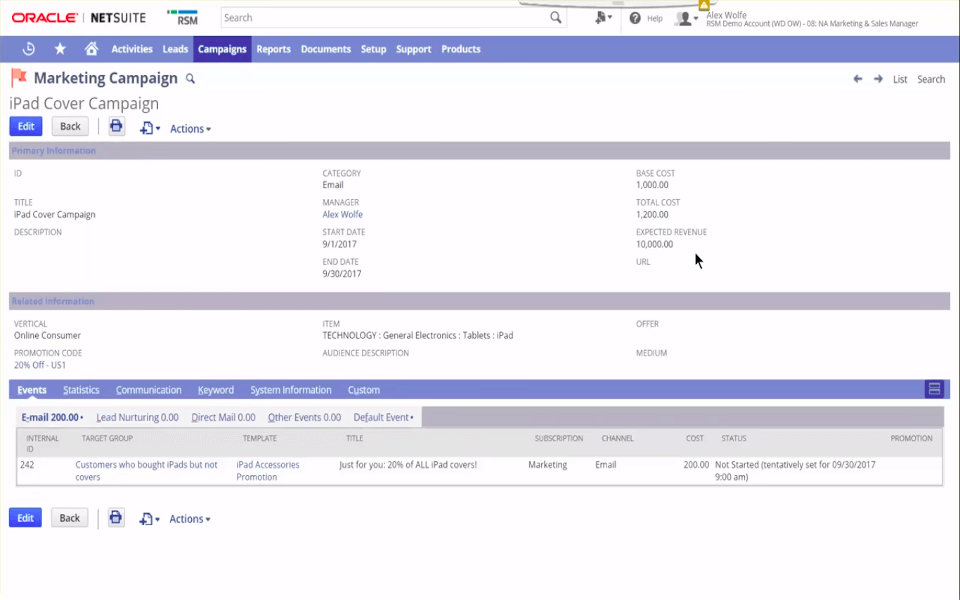
Task: Open the Help question mark icon
Action: (x=635, y=18)
